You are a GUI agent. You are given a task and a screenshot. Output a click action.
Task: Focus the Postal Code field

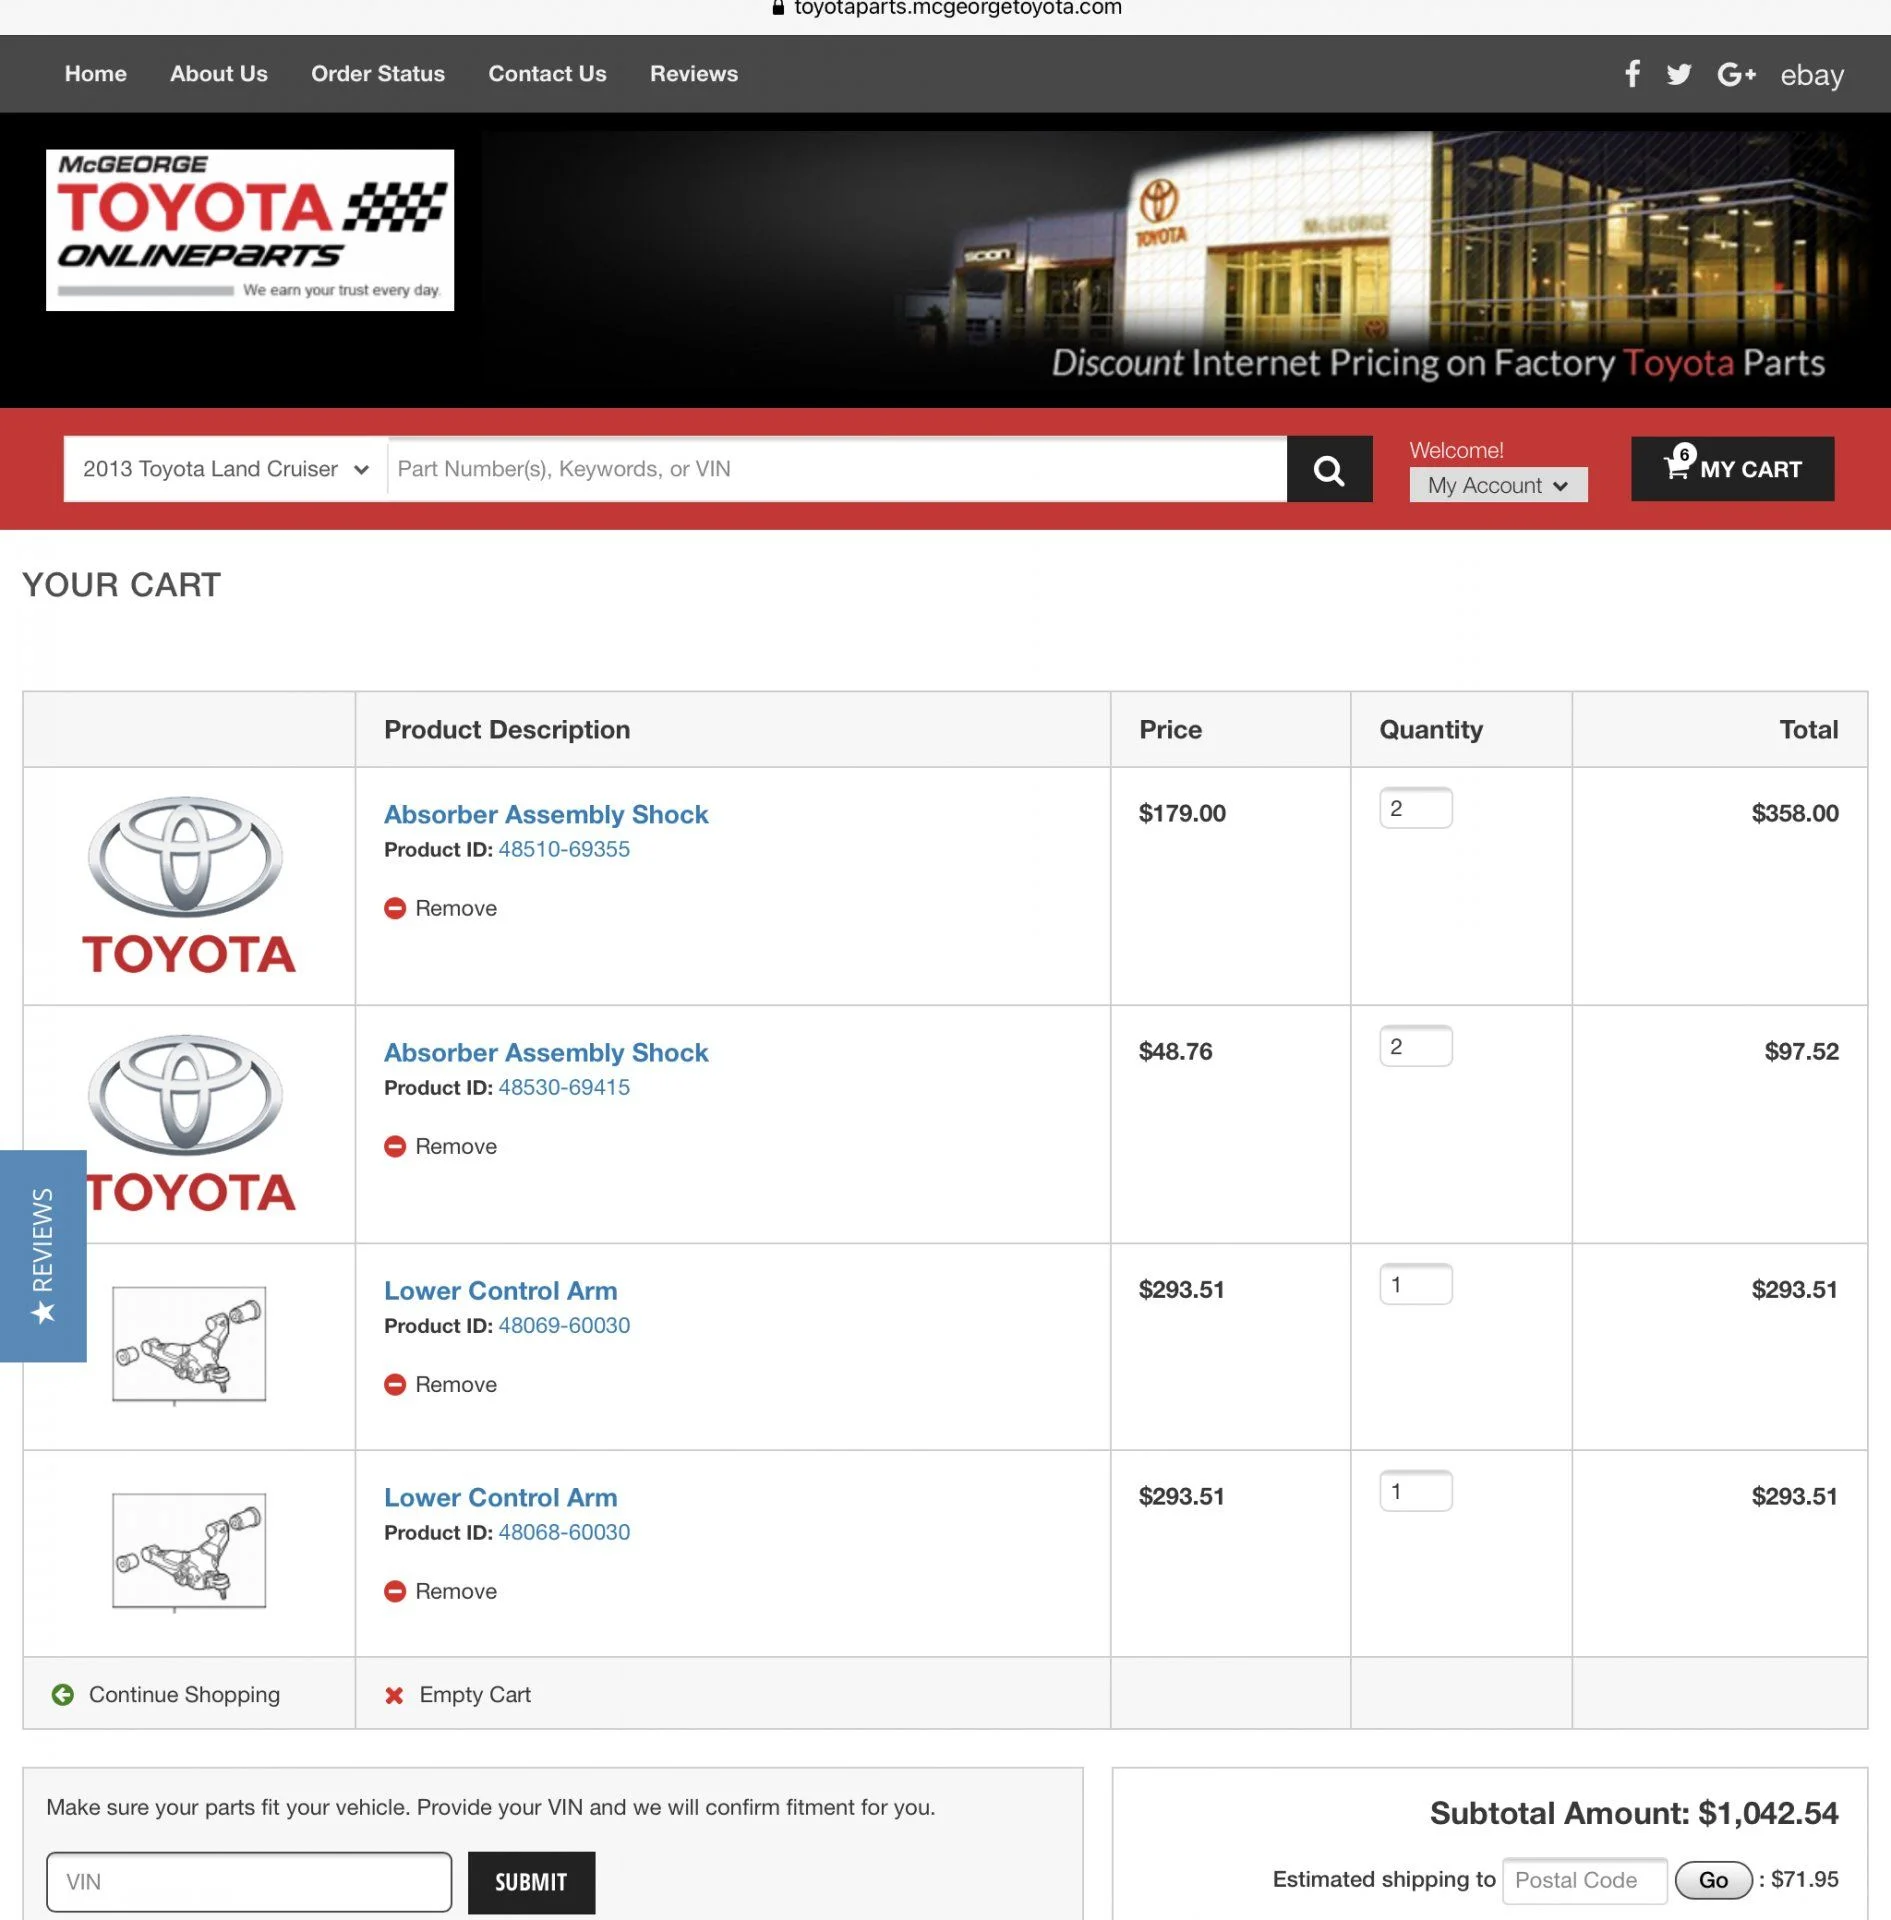coord(1584,1880)
